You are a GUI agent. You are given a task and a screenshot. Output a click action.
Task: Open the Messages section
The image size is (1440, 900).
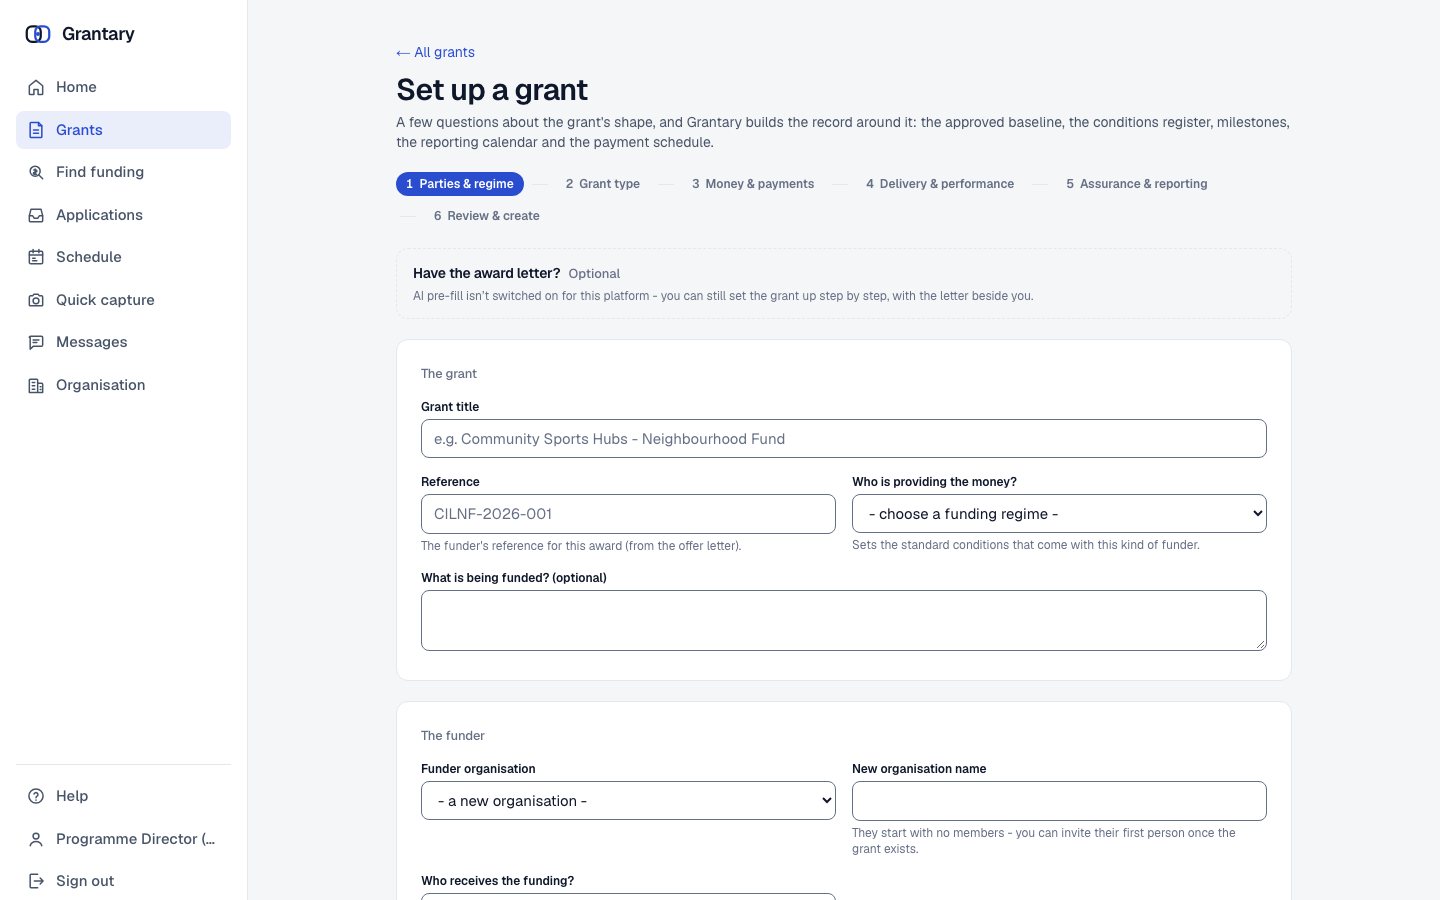124,342
